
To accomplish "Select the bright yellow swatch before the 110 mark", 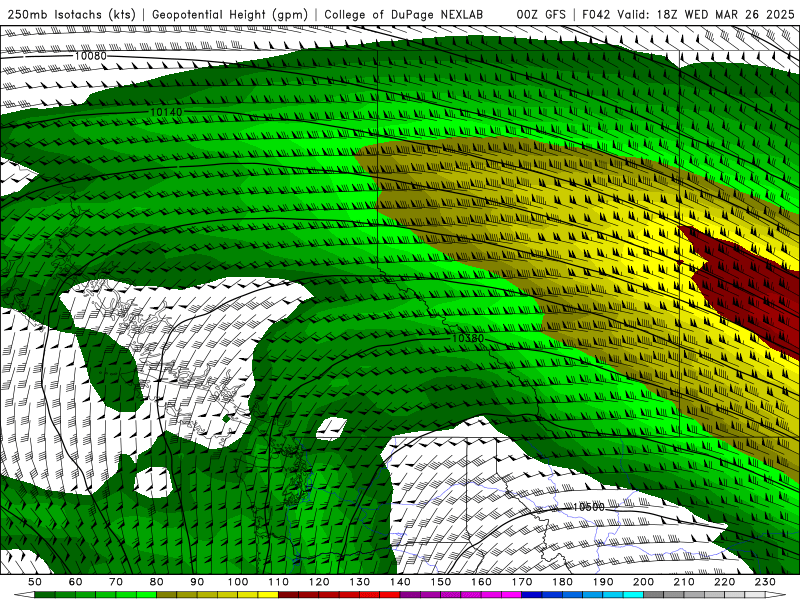I will coord(268,595).
